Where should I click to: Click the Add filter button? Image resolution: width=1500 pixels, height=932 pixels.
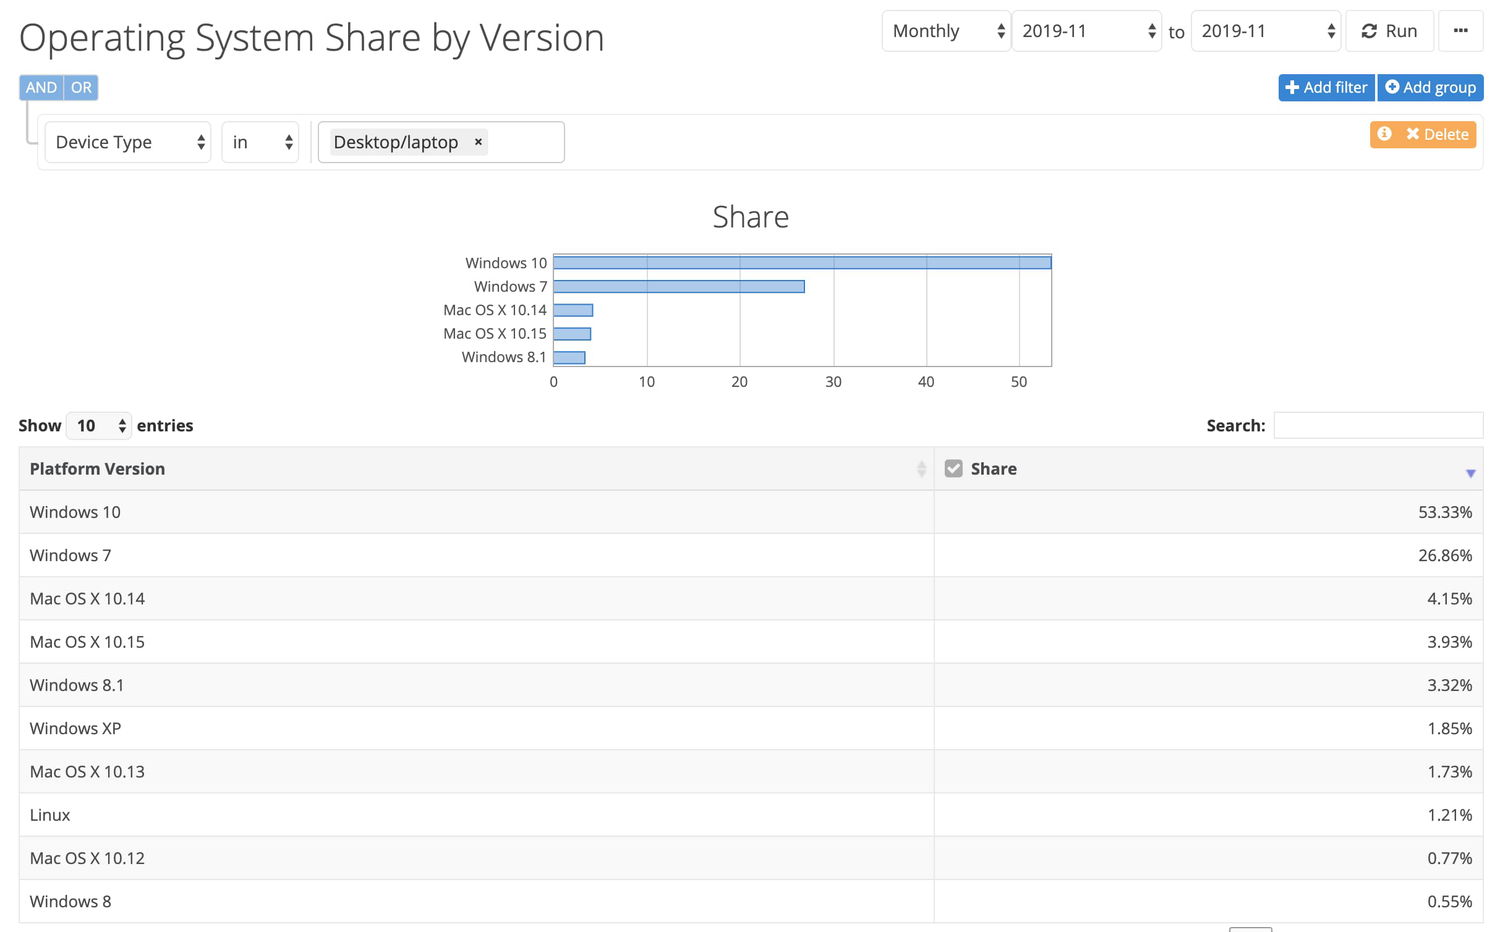tap(1326, 87)
